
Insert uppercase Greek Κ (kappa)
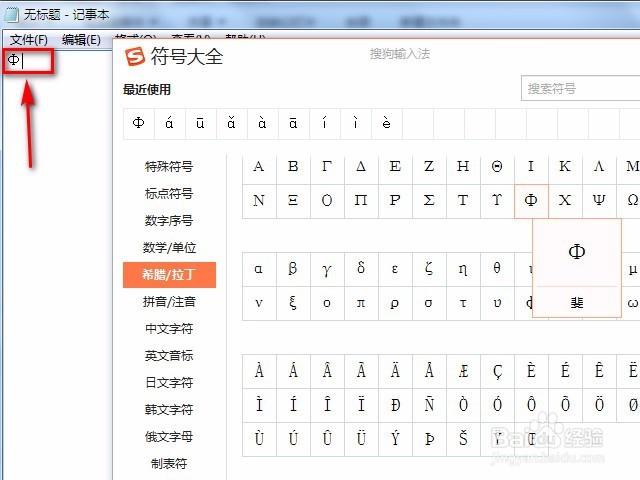[x=565, y=167]
